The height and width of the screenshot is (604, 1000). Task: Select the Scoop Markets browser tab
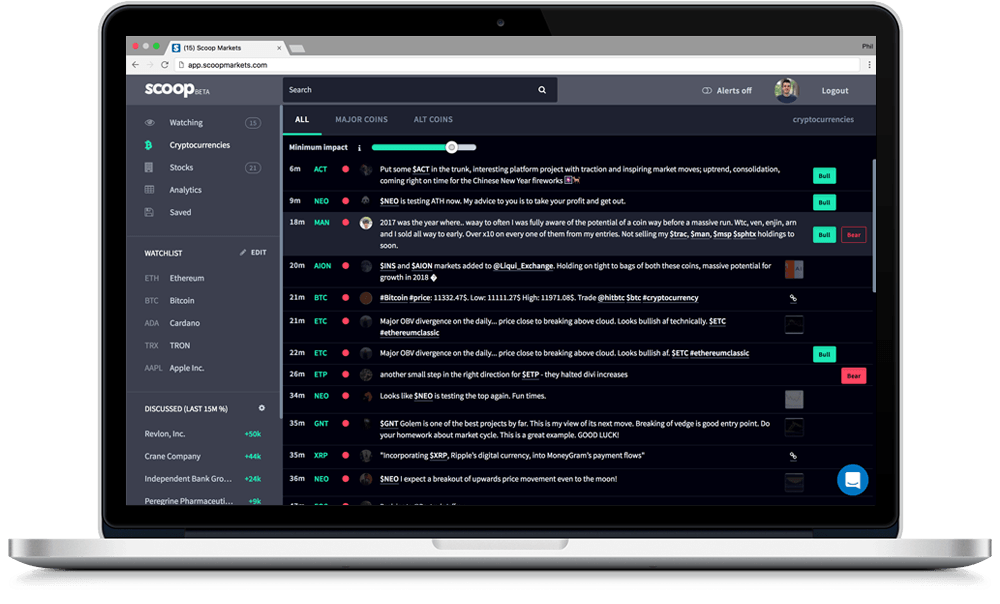tap(226, 48)
